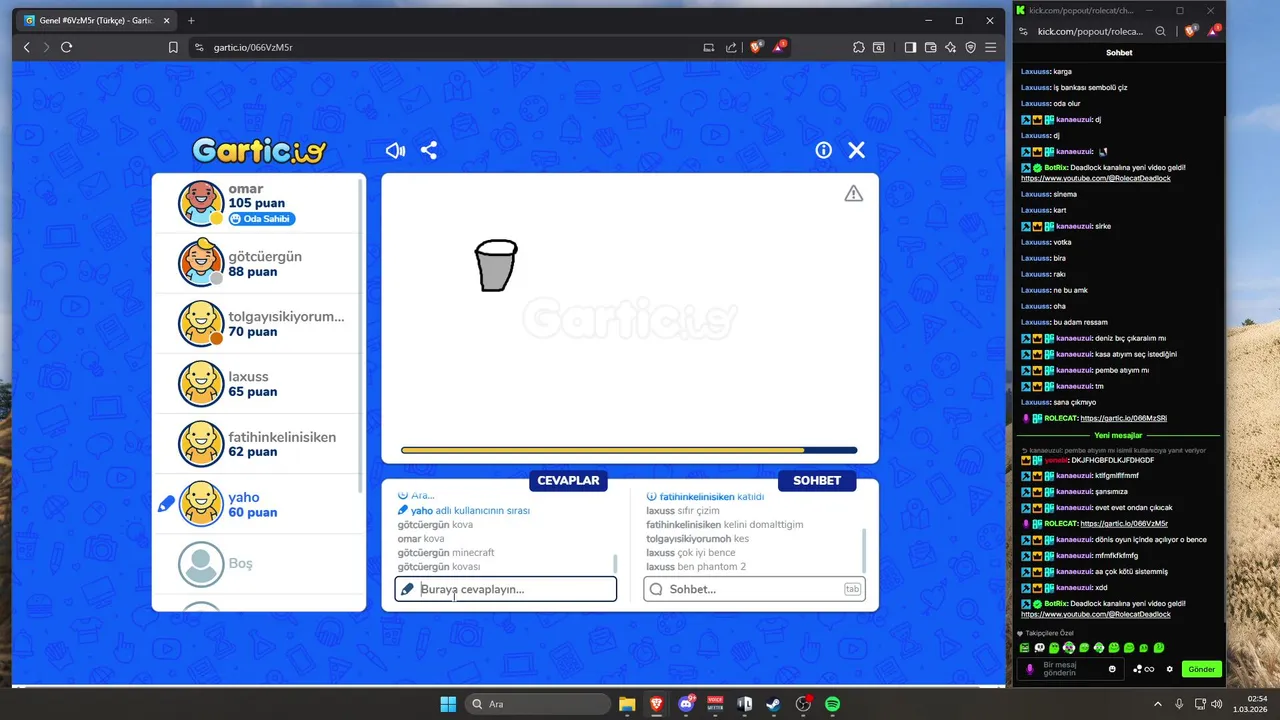Image resolution: width=1280 pixels, height=720 pixels.
Task: Bookmark this page in Brave
Action: coord(173,47)
